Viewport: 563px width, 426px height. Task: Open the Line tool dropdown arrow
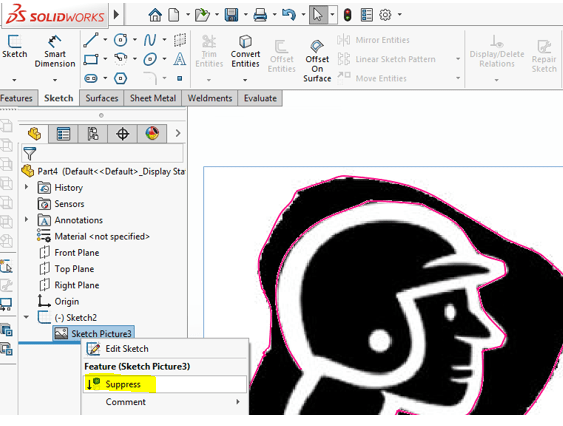105,40
